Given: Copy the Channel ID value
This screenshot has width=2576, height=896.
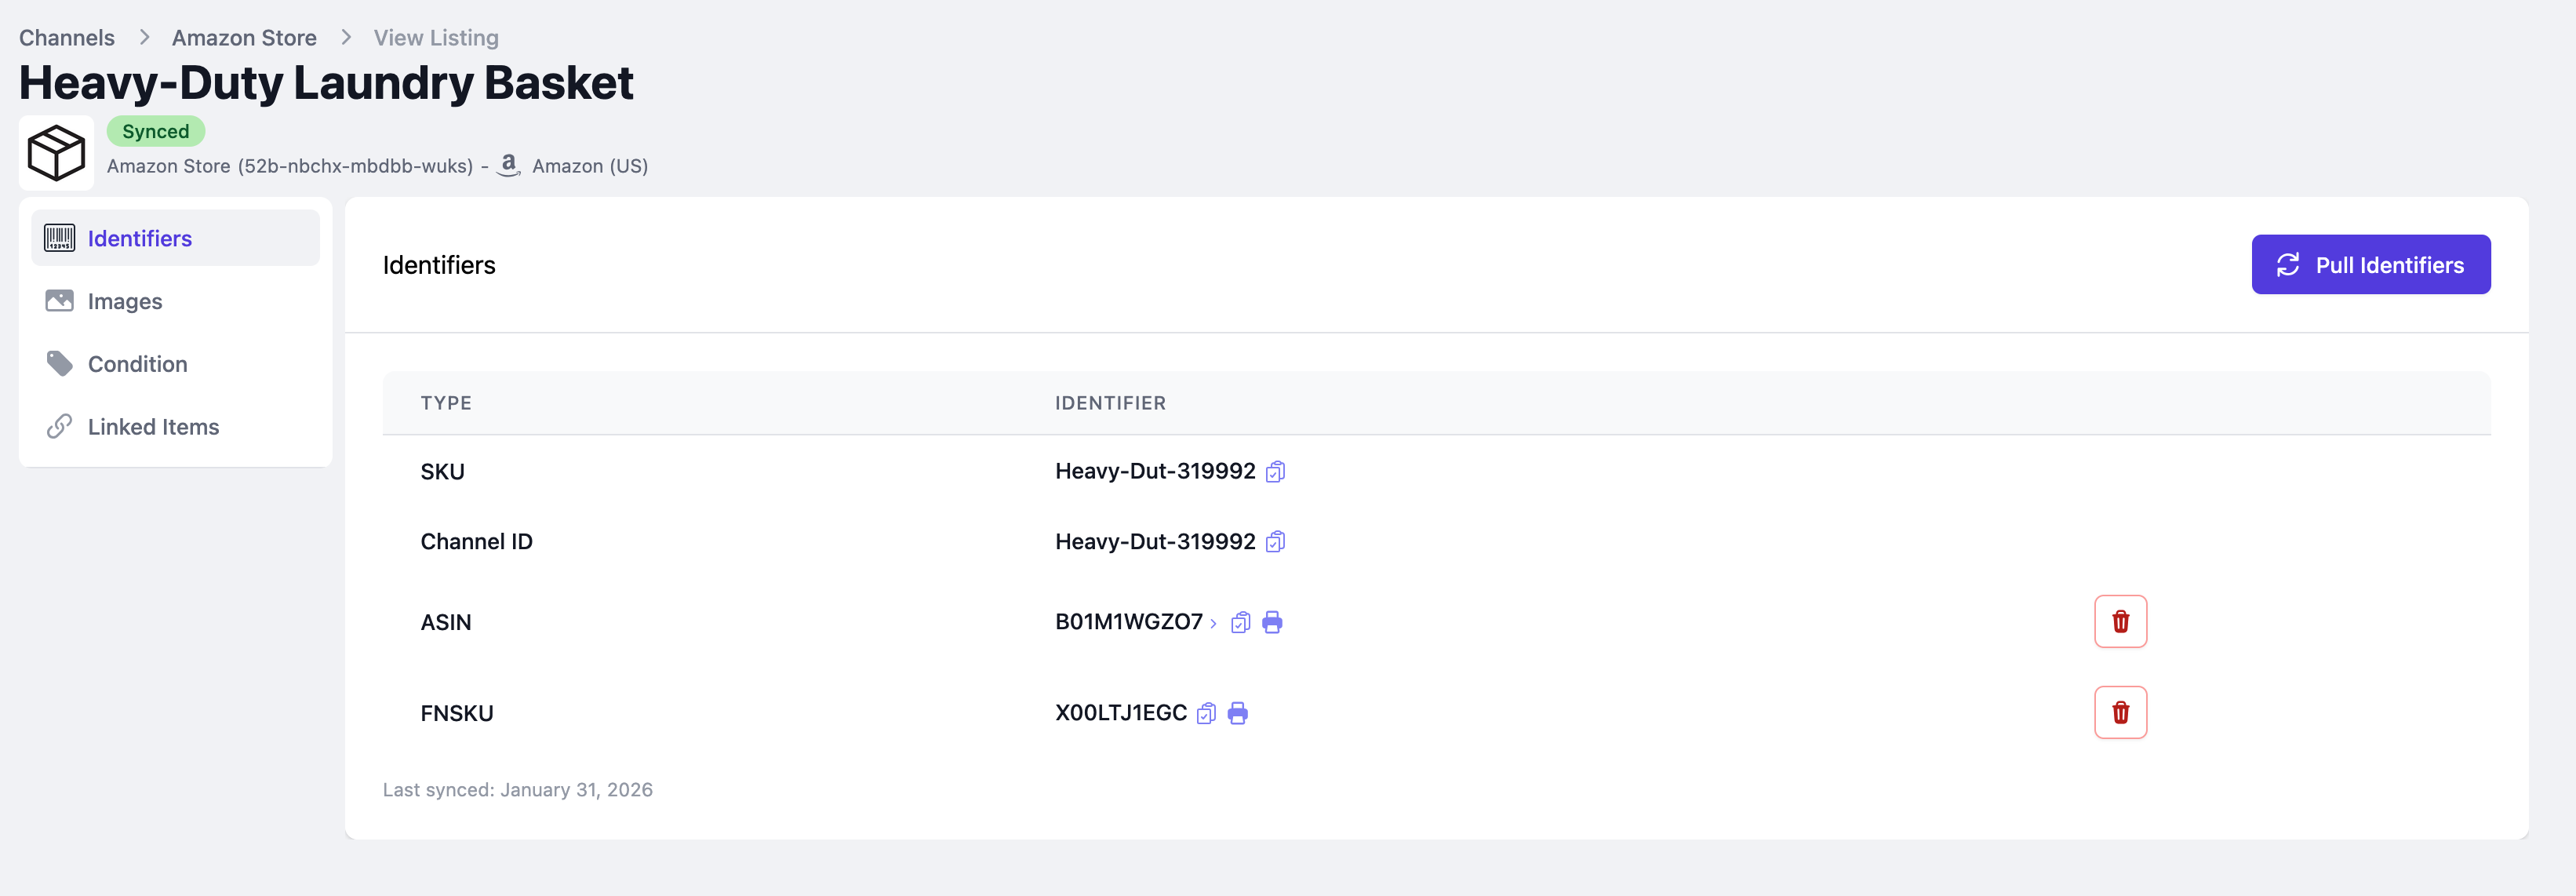Looking at the screenshot, I should (x=1275, y=542).
